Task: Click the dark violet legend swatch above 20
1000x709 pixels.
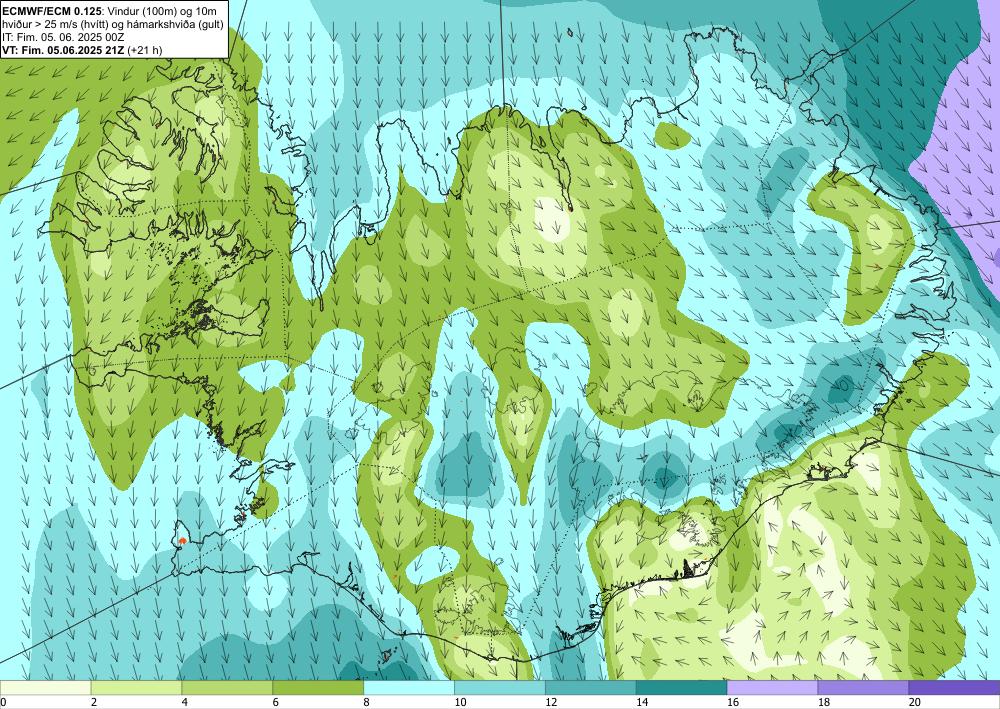Action: click(x=954, y=688)
